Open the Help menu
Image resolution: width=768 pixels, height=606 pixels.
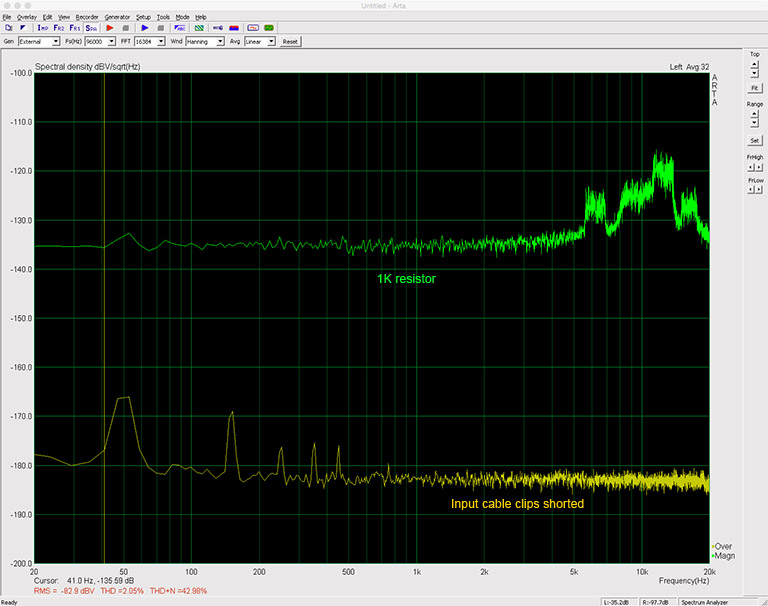[201, 17]
